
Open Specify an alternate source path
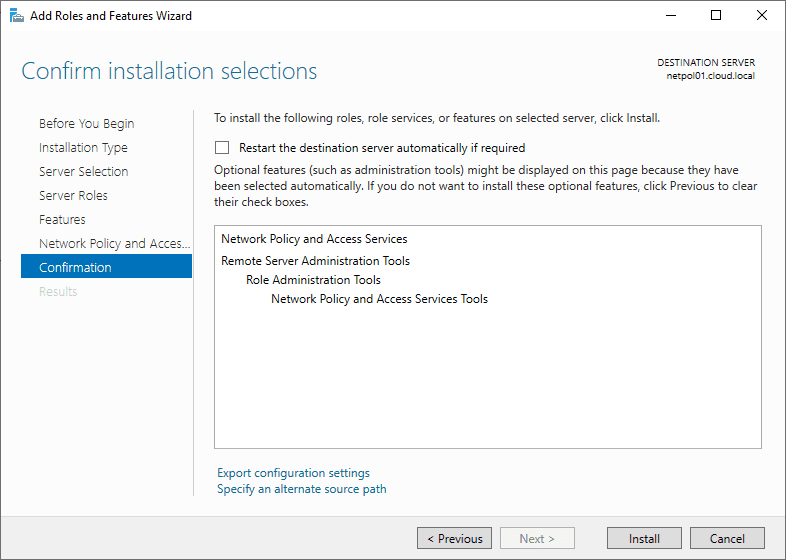[301, 489]
